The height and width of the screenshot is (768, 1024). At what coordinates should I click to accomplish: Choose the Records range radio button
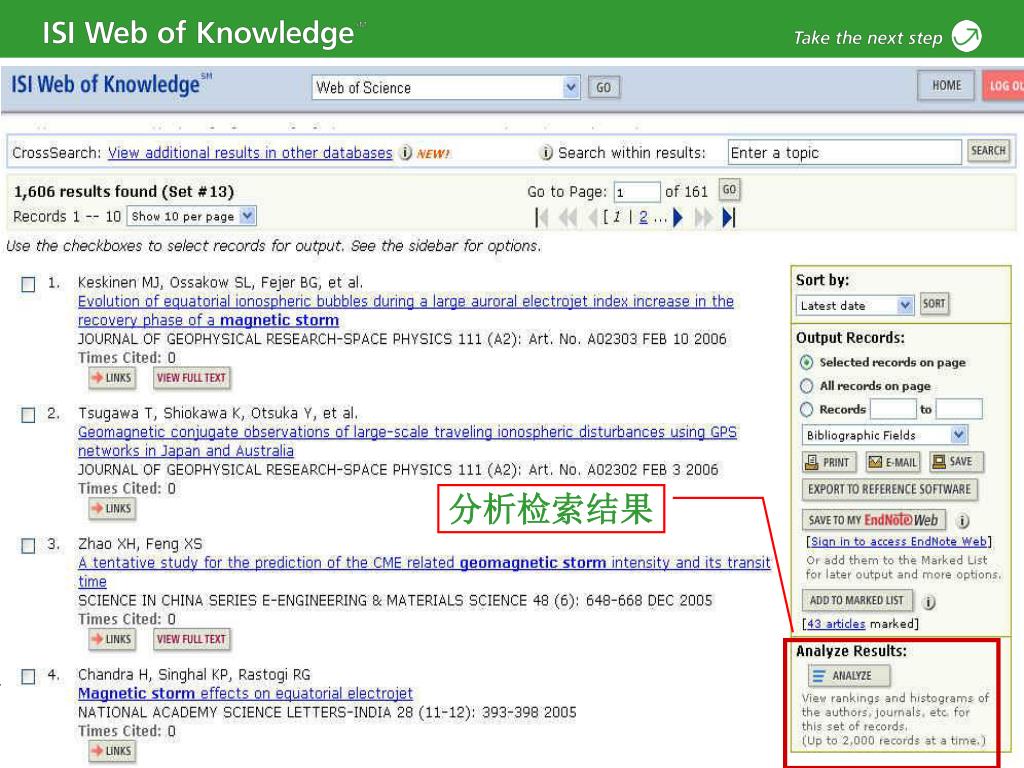pos(807,409)
